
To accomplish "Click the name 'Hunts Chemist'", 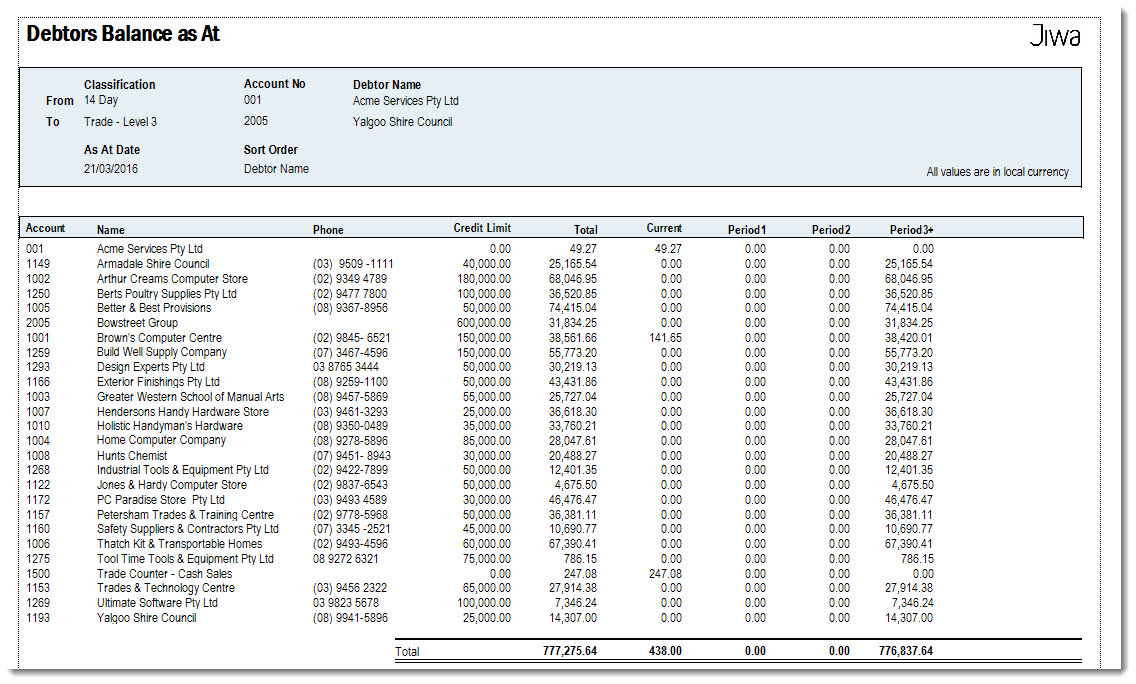I will pos(132,456).
